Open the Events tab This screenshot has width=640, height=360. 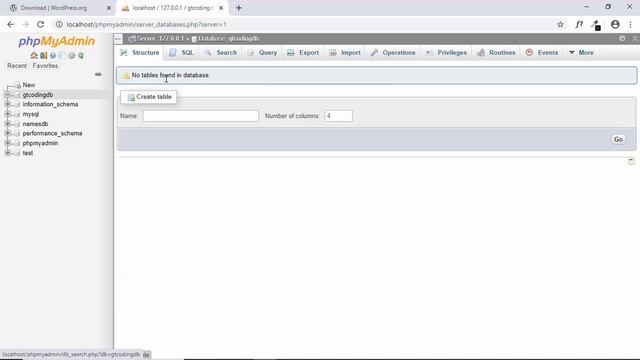tap(542, 53)
